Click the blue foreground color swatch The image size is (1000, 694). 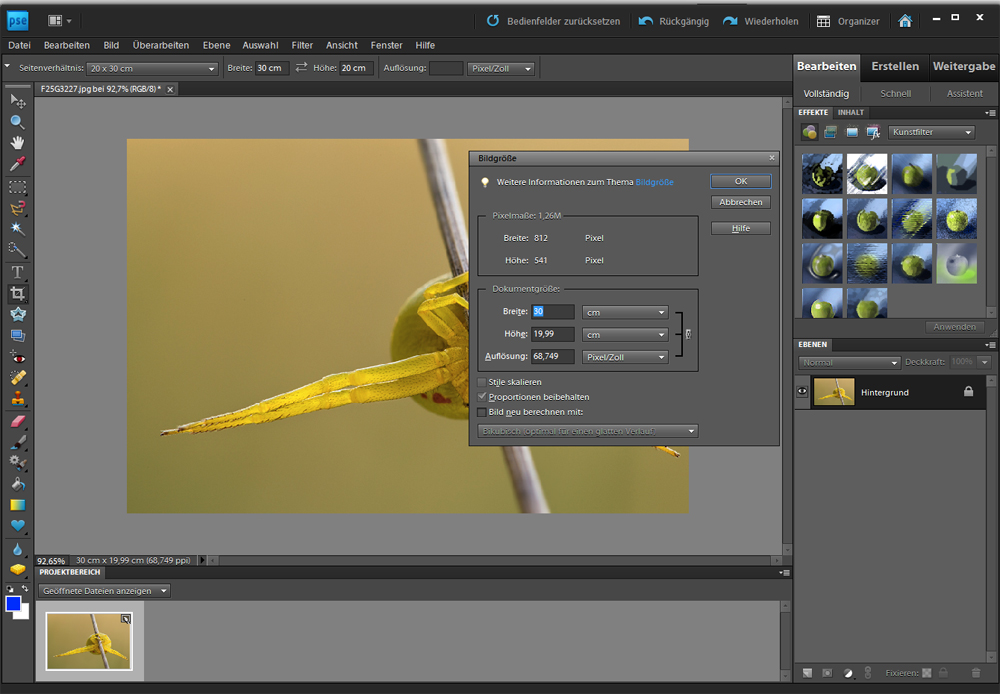tap(13, 603)
